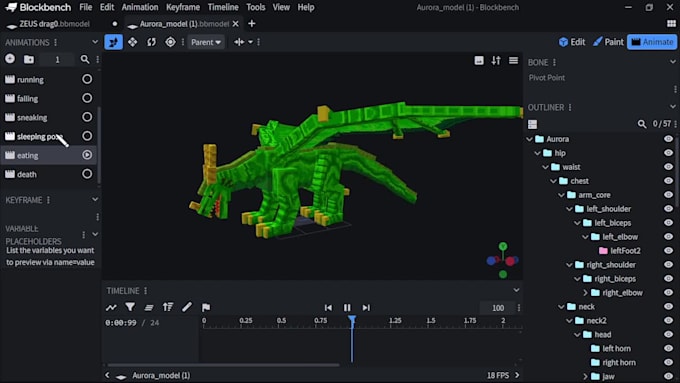Open the Tools menu
The width and height of the screenshot is (680, 383).
[255, 7]
